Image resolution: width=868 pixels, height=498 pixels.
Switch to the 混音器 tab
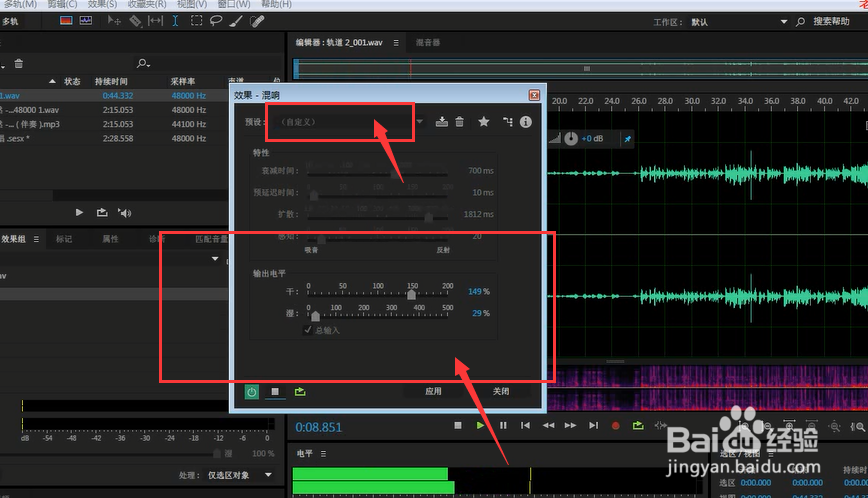pyautogui.click(x=428, y=43)
